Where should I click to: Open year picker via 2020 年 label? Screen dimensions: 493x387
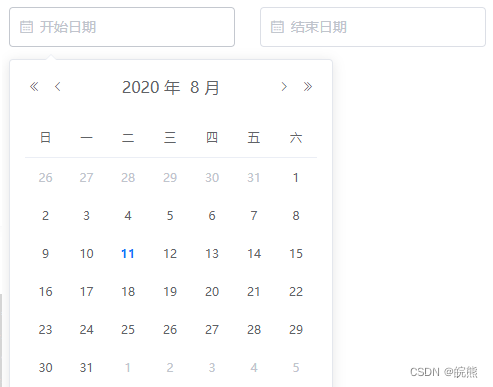coord(151,87)
